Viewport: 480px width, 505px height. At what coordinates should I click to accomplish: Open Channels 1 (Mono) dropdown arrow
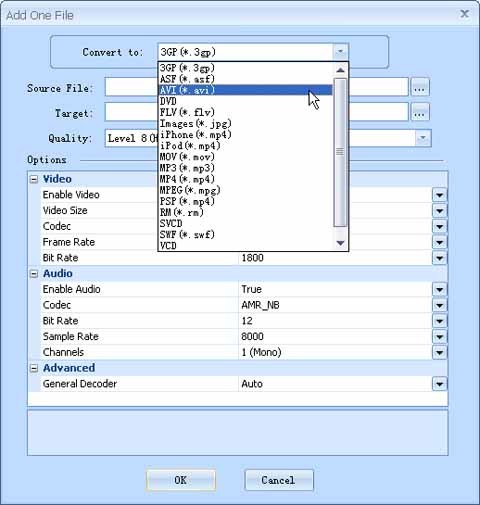(439, 352)
